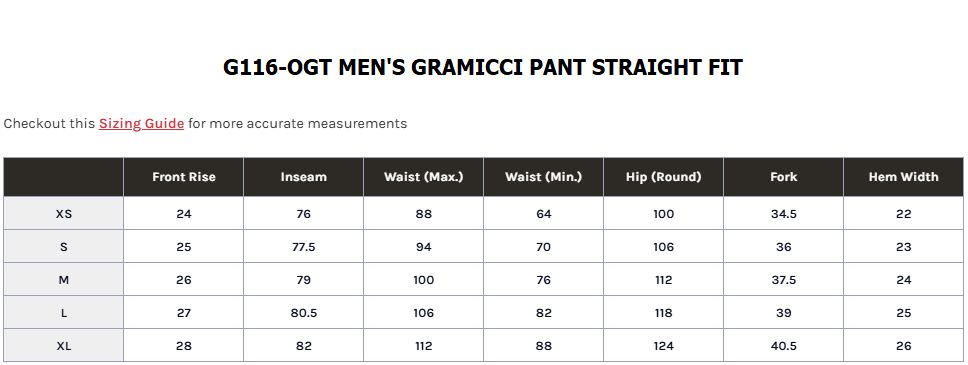Open the Sizing Guide link
Image resolution: width=968 pixels, height=365 pixels.
point(141,124)
